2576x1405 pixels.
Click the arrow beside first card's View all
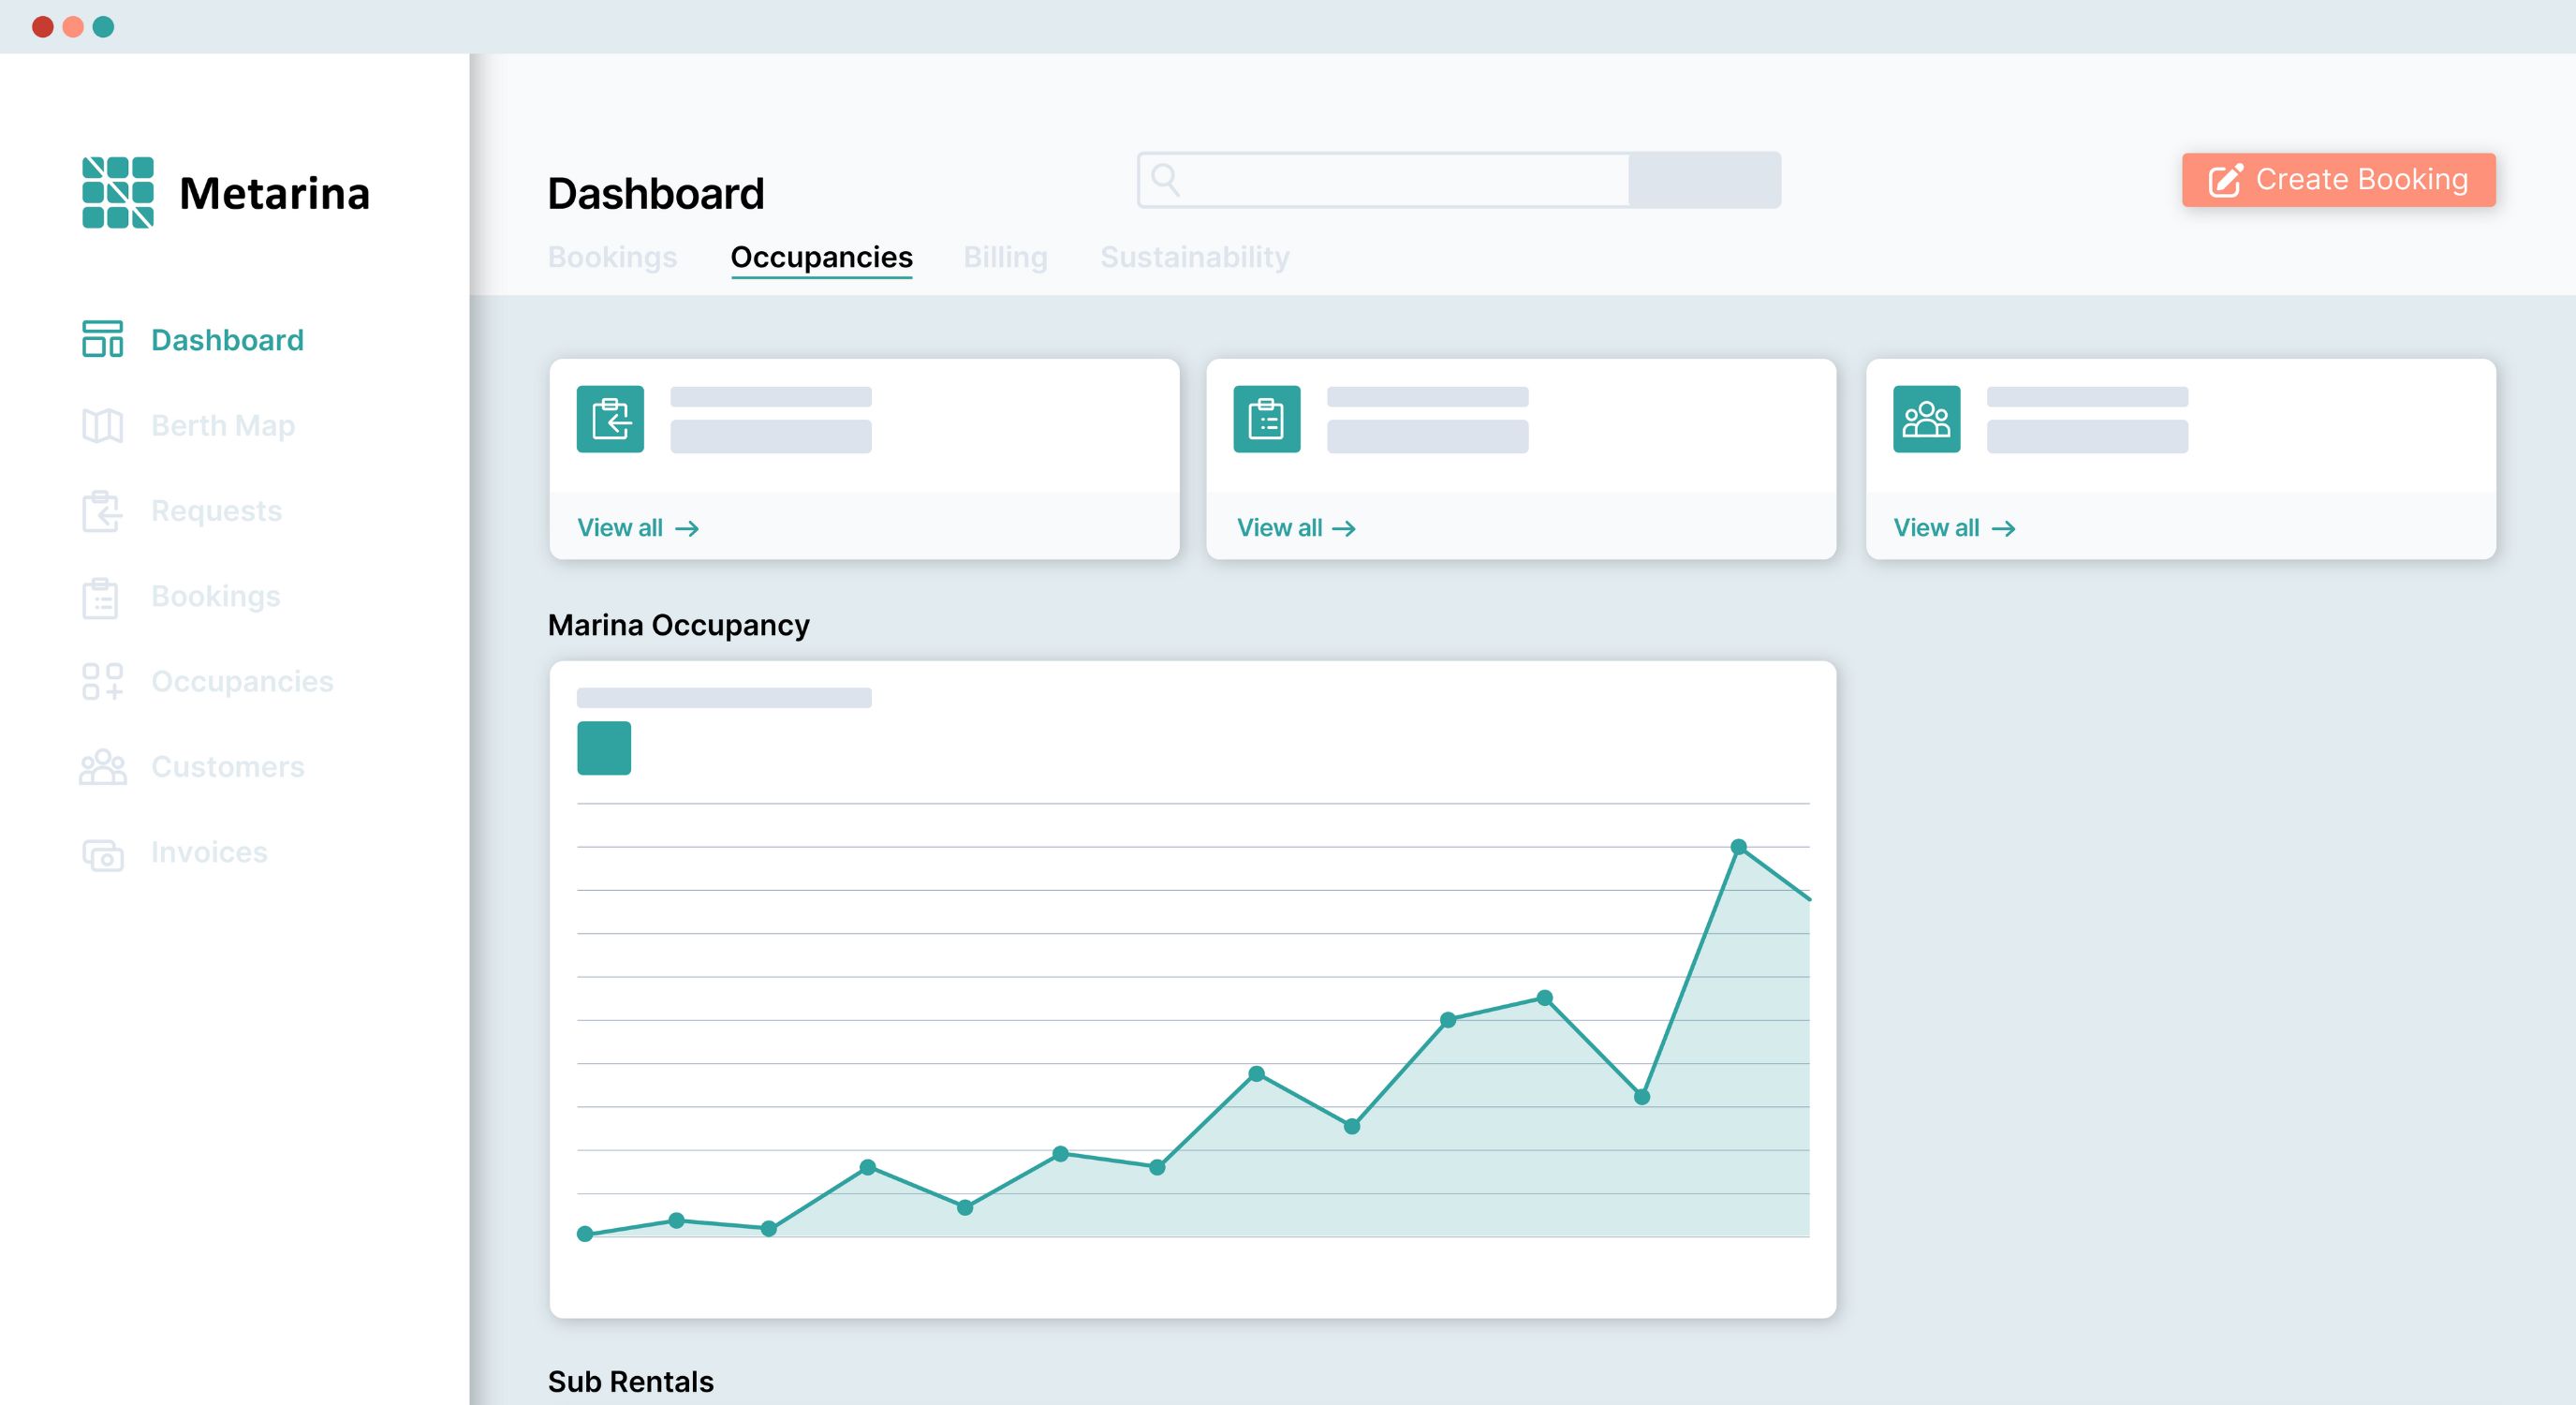[687, 528]
